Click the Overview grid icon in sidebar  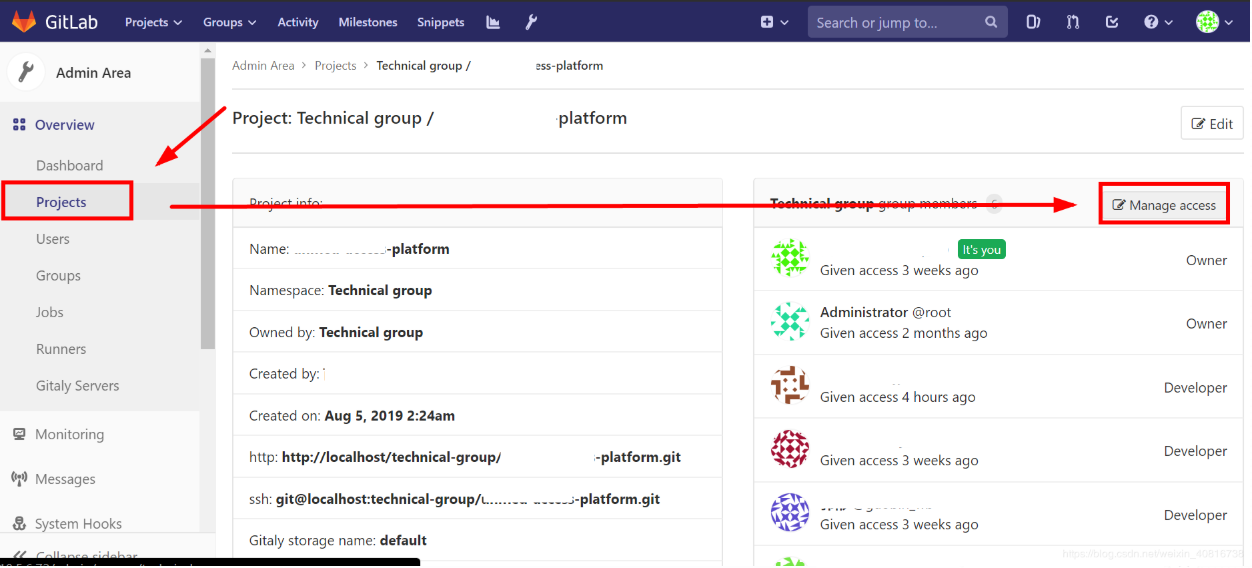click(x=18, y=125)
